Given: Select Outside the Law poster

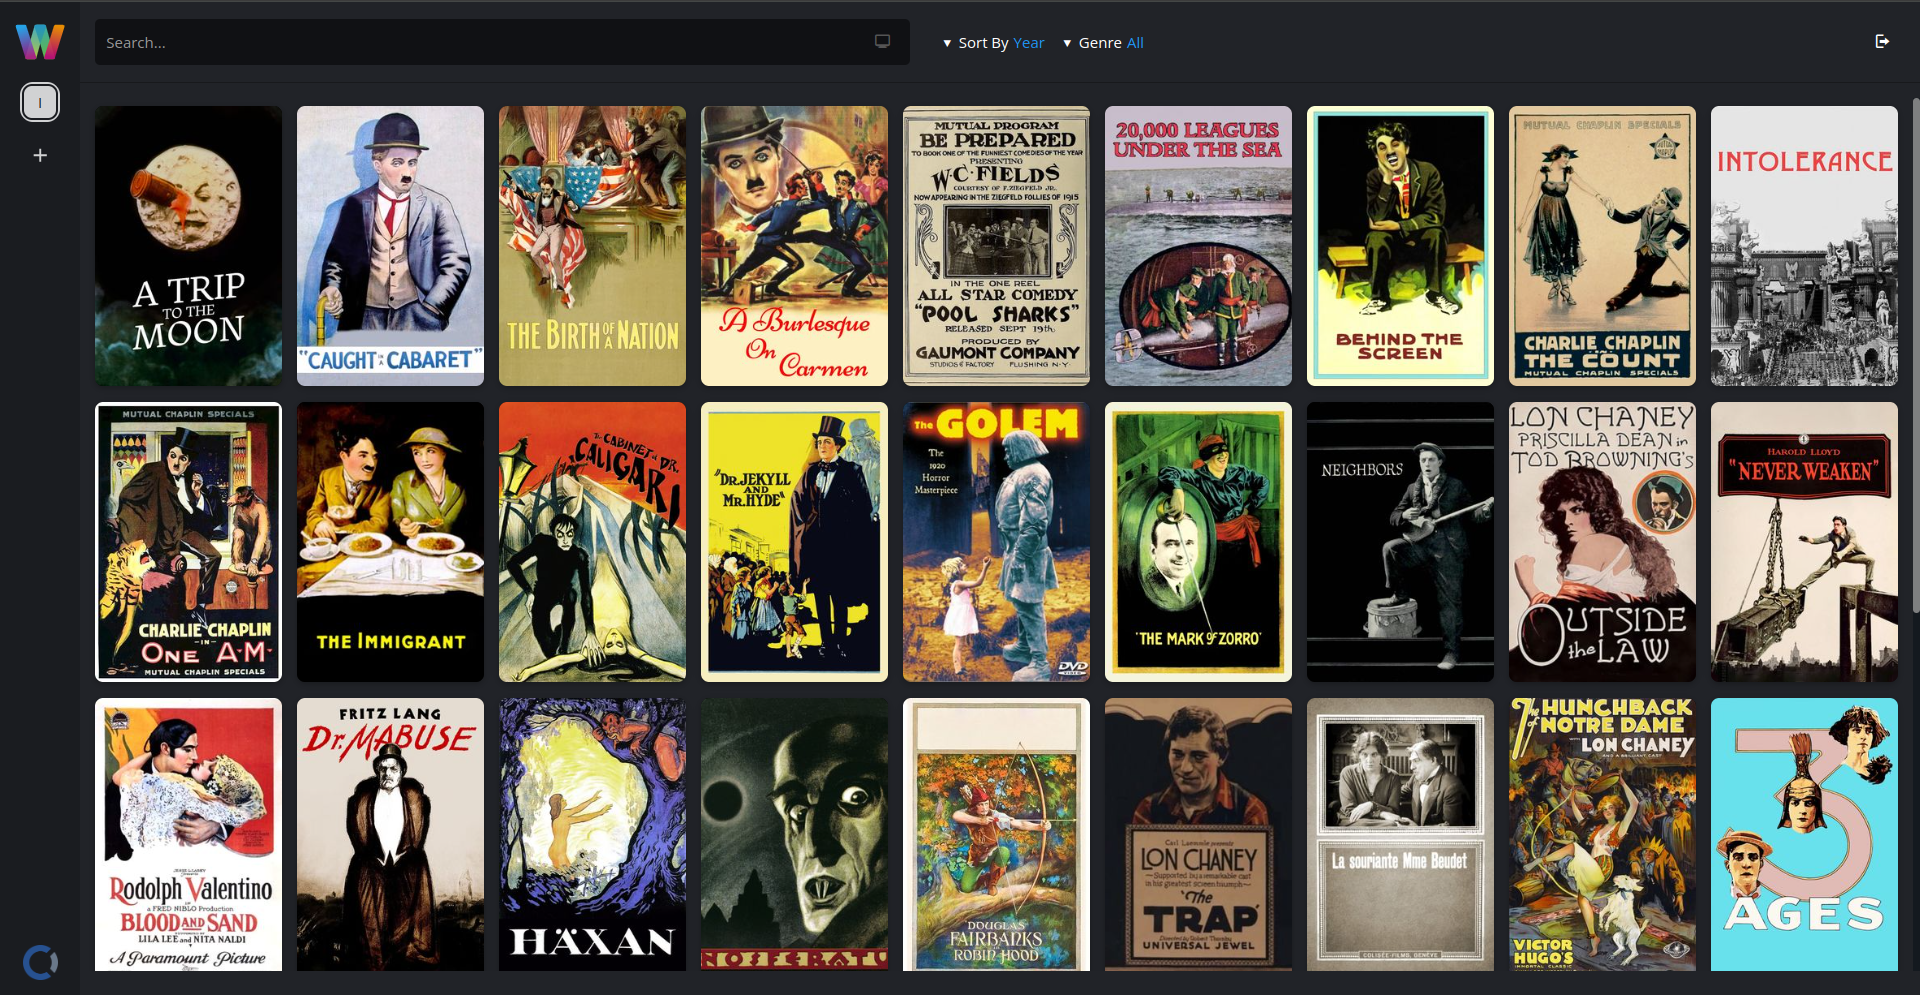Looking at the screenshot, I should 1602,542.
